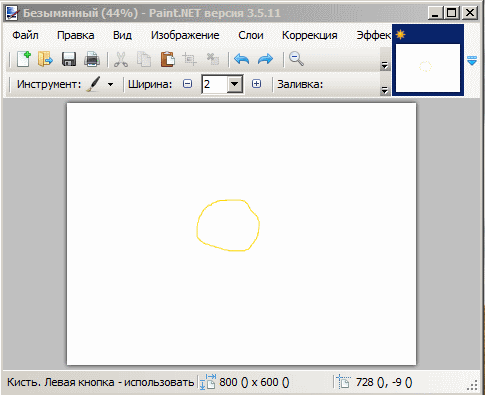Close the Paint.NET window
Viewport: 485px width, 395px height.
pos(470,13)
